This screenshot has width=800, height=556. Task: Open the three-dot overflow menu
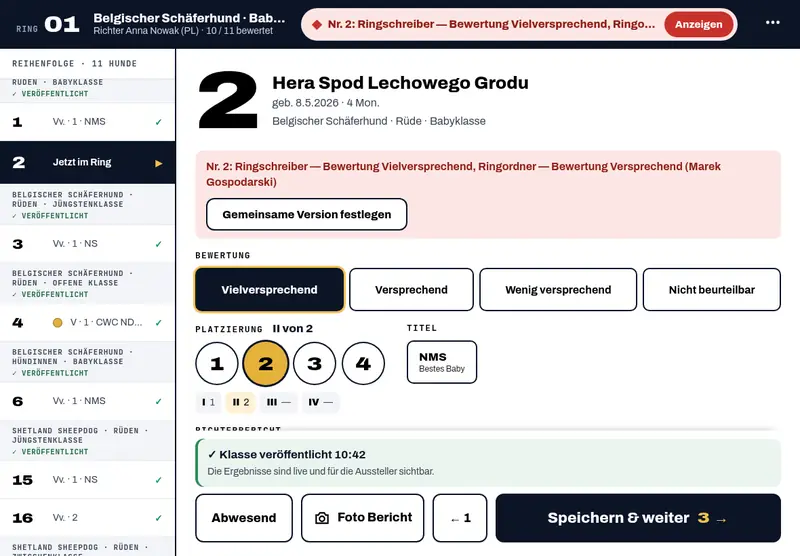pos(772,22)
